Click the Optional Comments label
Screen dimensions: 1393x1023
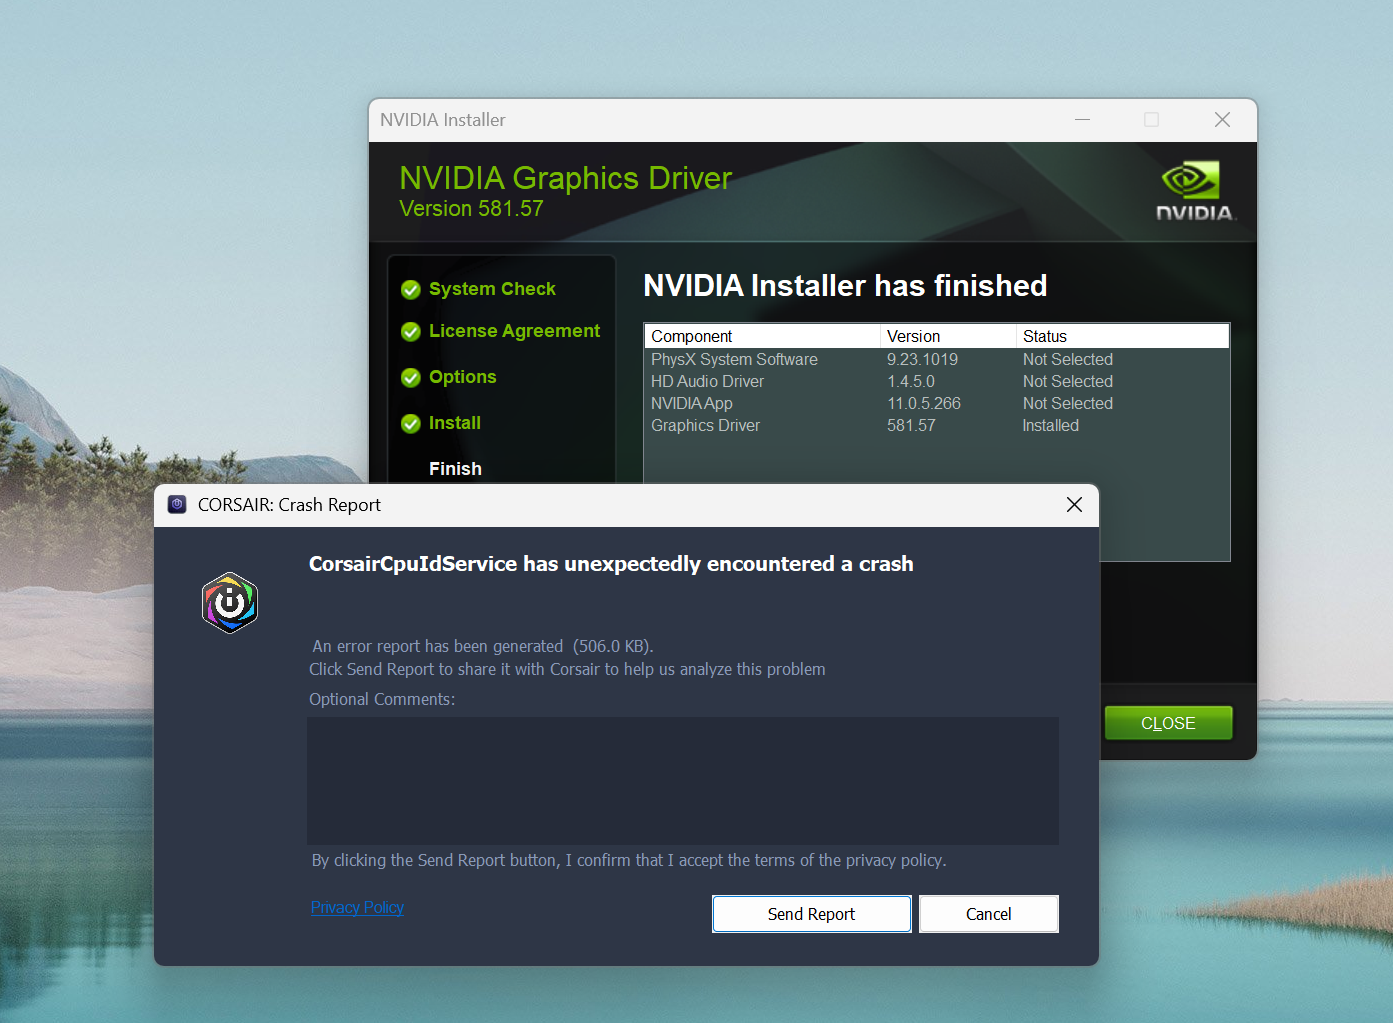click(382, 699)
